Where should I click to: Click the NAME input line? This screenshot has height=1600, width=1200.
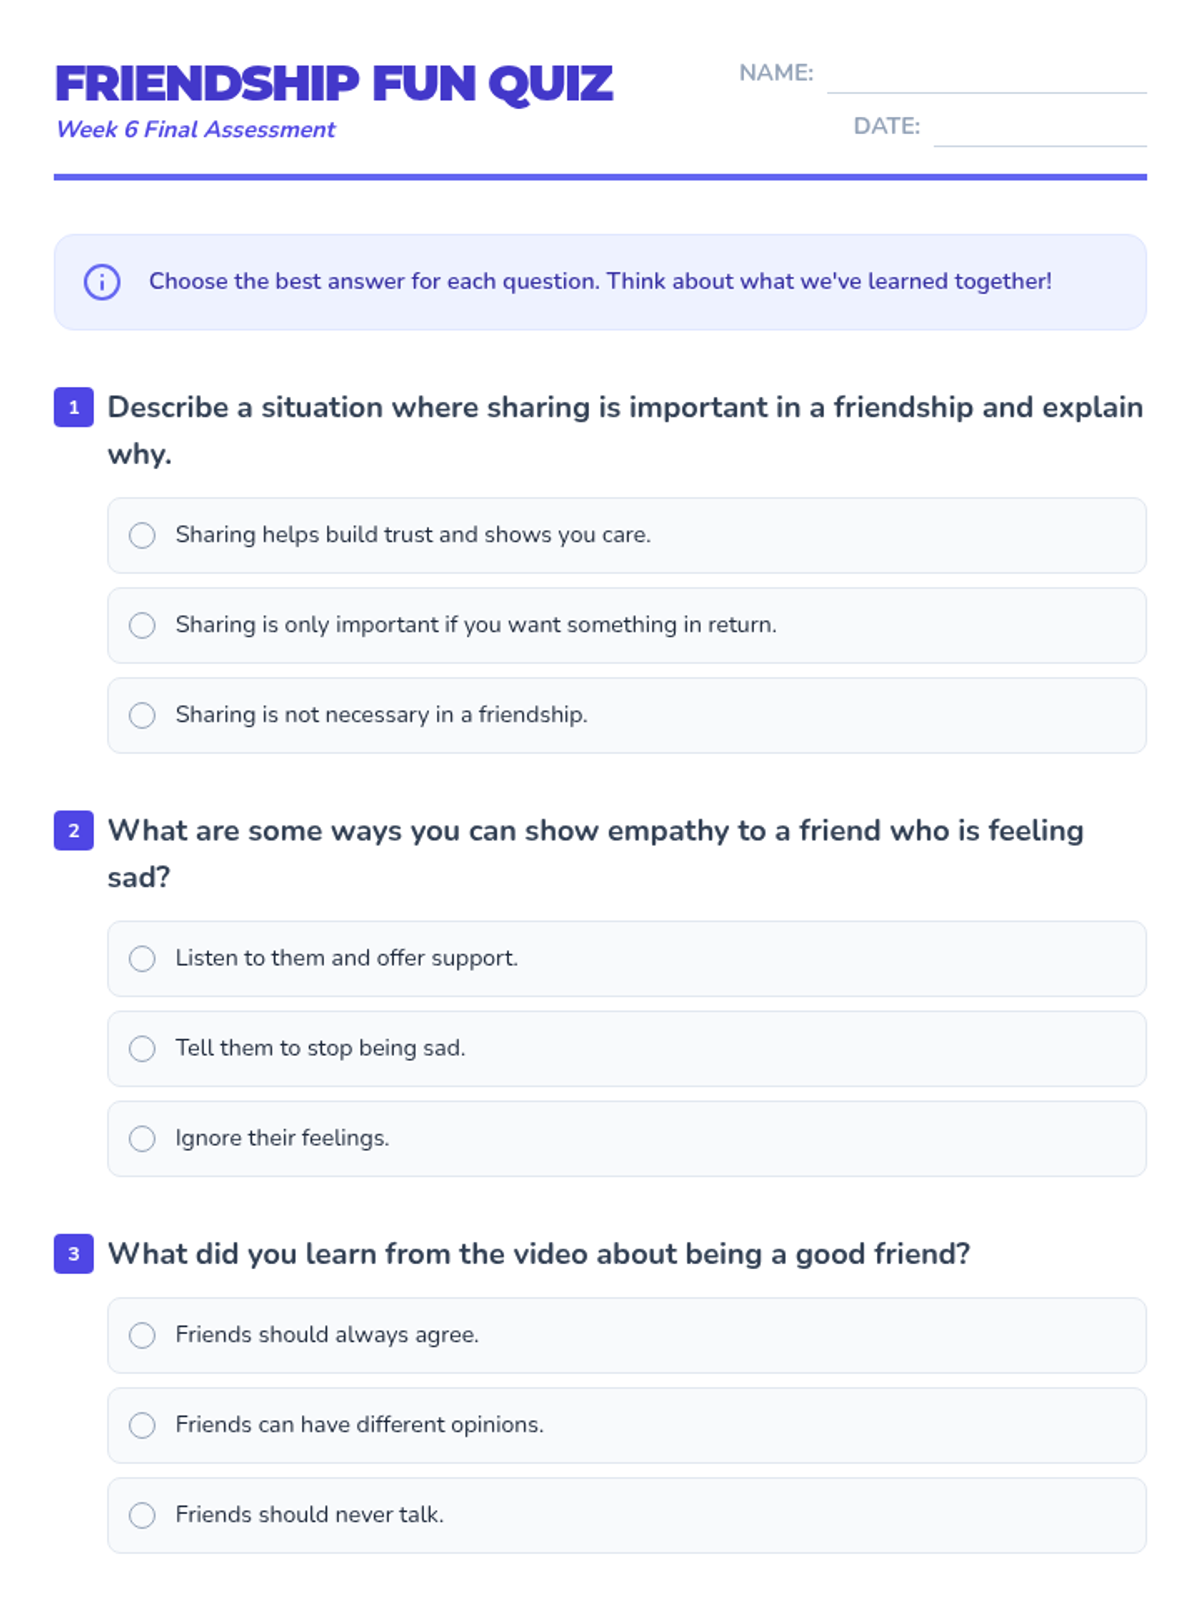pyautogui.click(x=986, y=76)
